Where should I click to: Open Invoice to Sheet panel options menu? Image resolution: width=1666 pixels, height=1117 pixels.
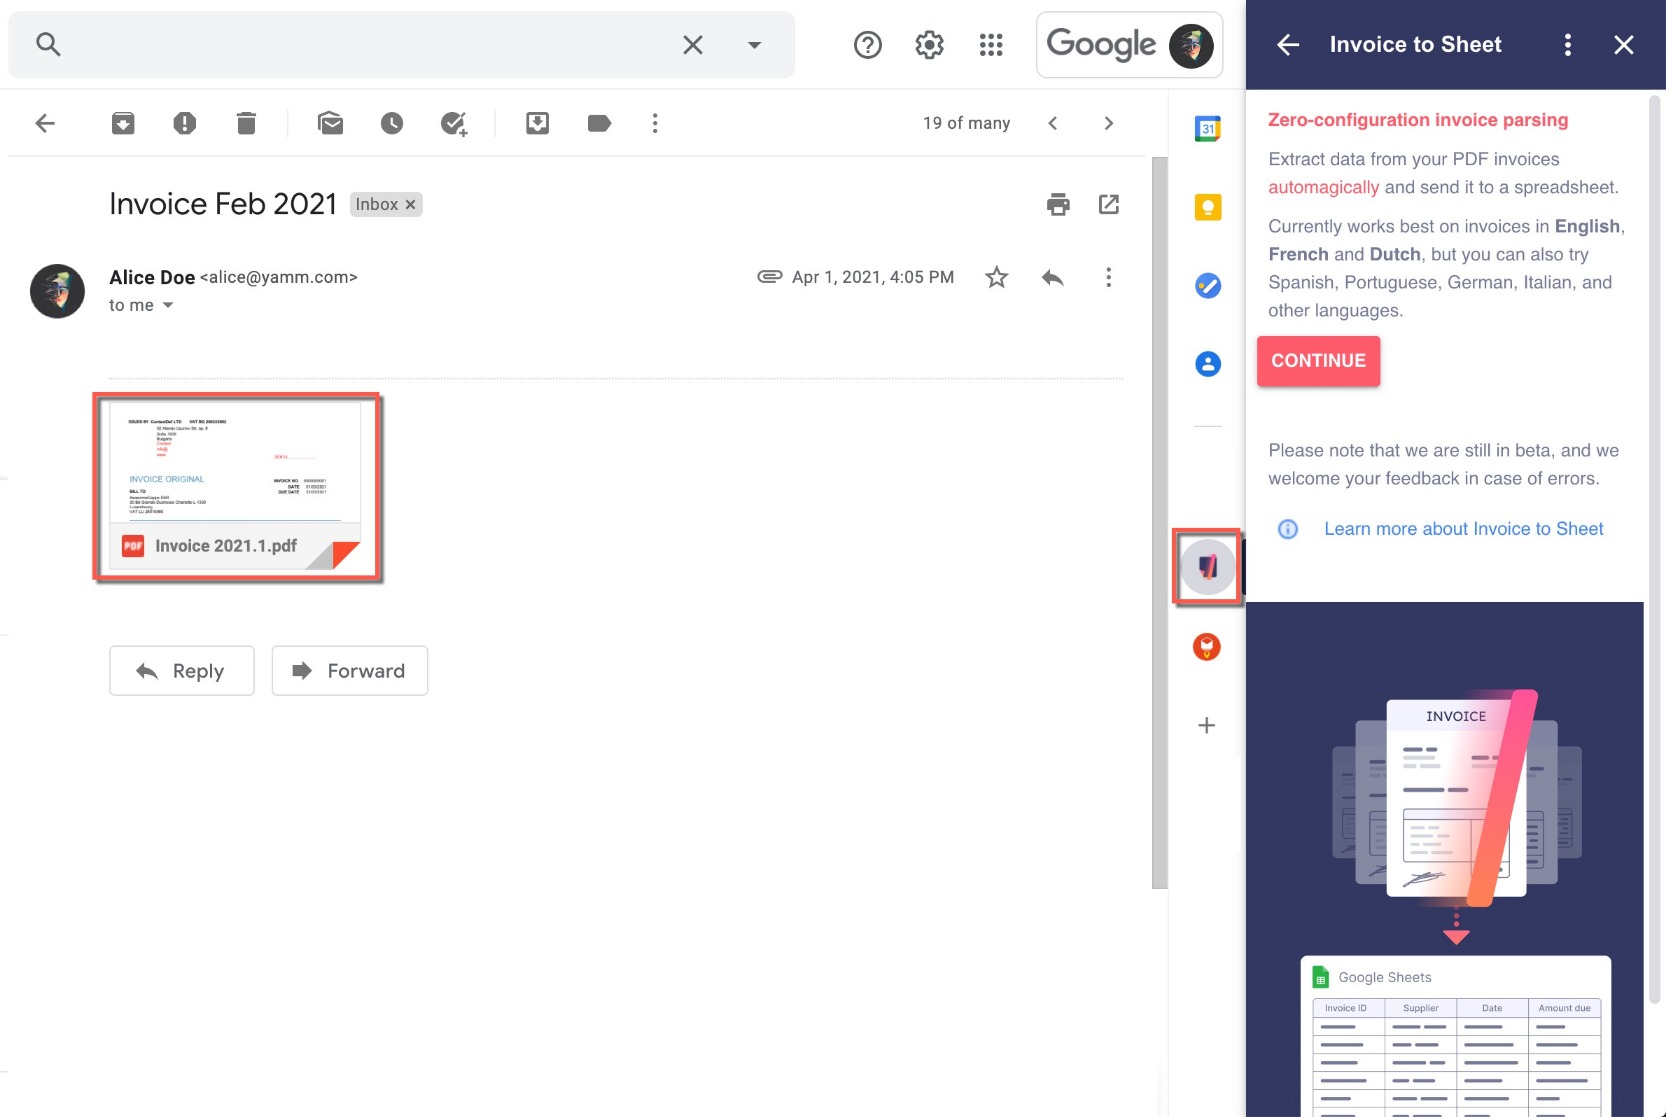(1568, 44)
